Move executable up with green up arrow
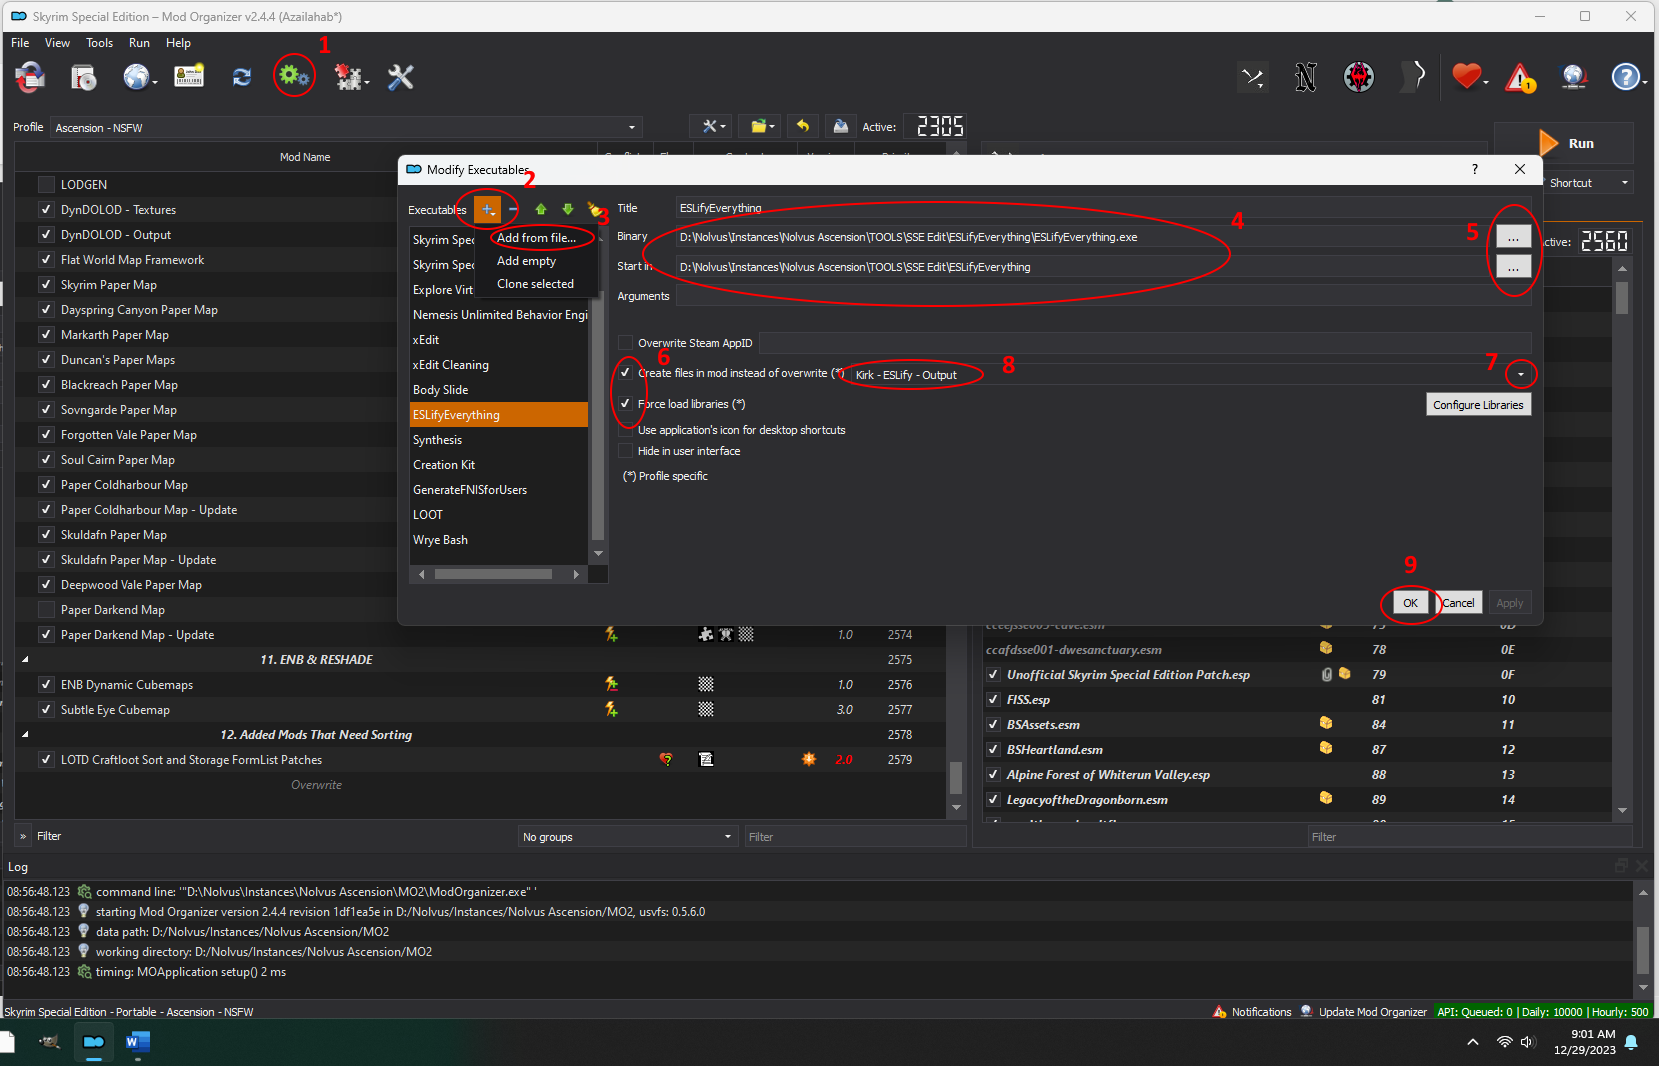 [541, 209]
